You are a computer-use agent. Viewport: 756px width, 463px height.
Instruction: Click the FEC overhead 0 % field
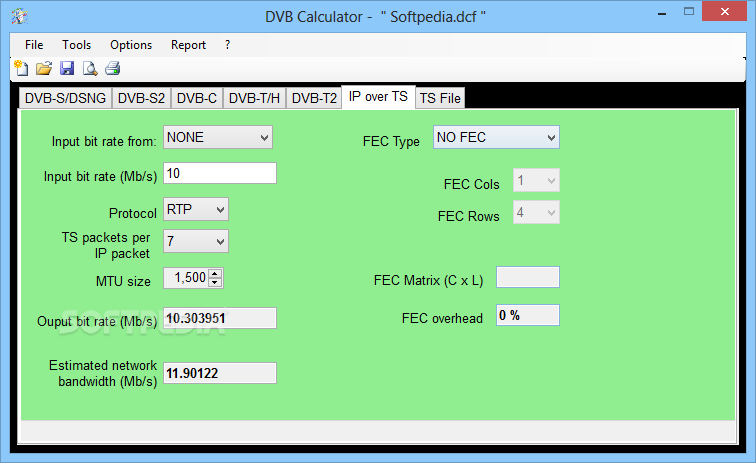click(528, 315)
